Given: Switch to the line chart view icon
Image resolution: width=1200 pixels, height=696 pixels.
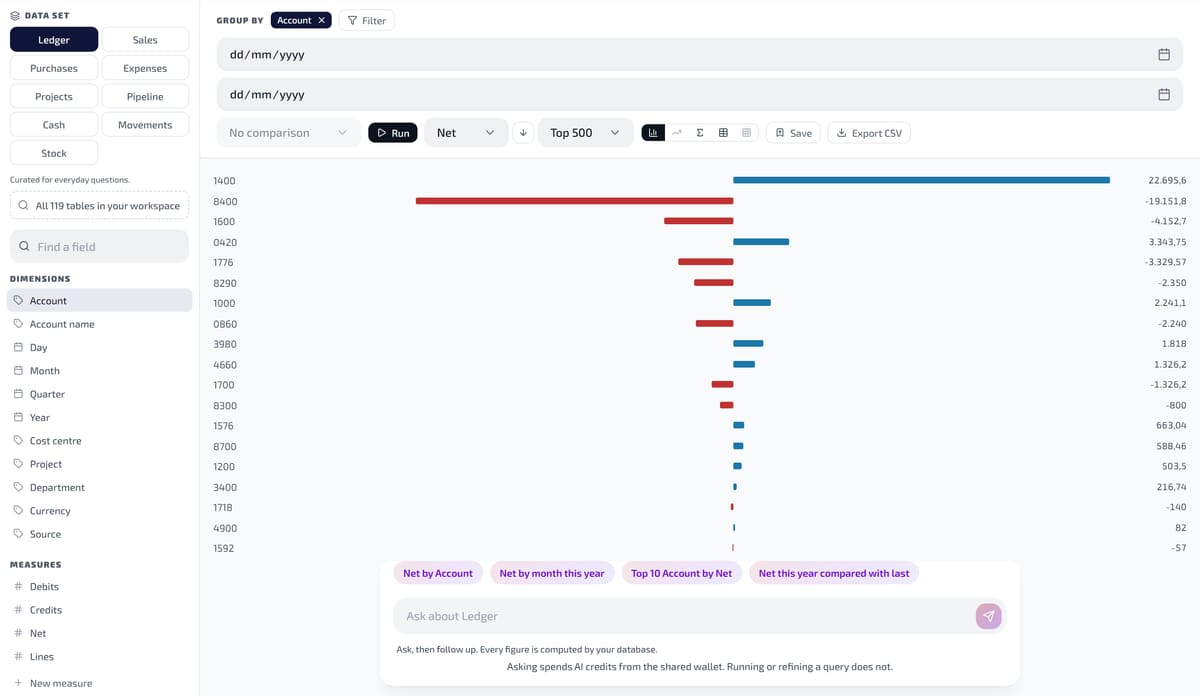Looking at the screenshot, I should coord(677,132).
